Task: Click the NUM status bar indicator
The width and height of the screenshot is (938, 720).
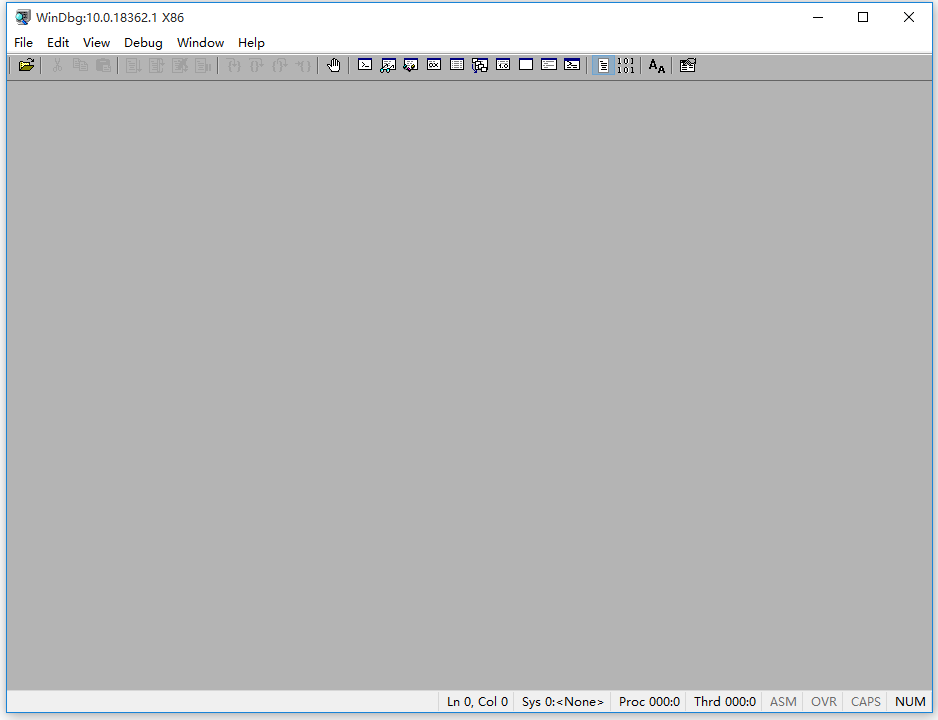Action: pos(910,701)
